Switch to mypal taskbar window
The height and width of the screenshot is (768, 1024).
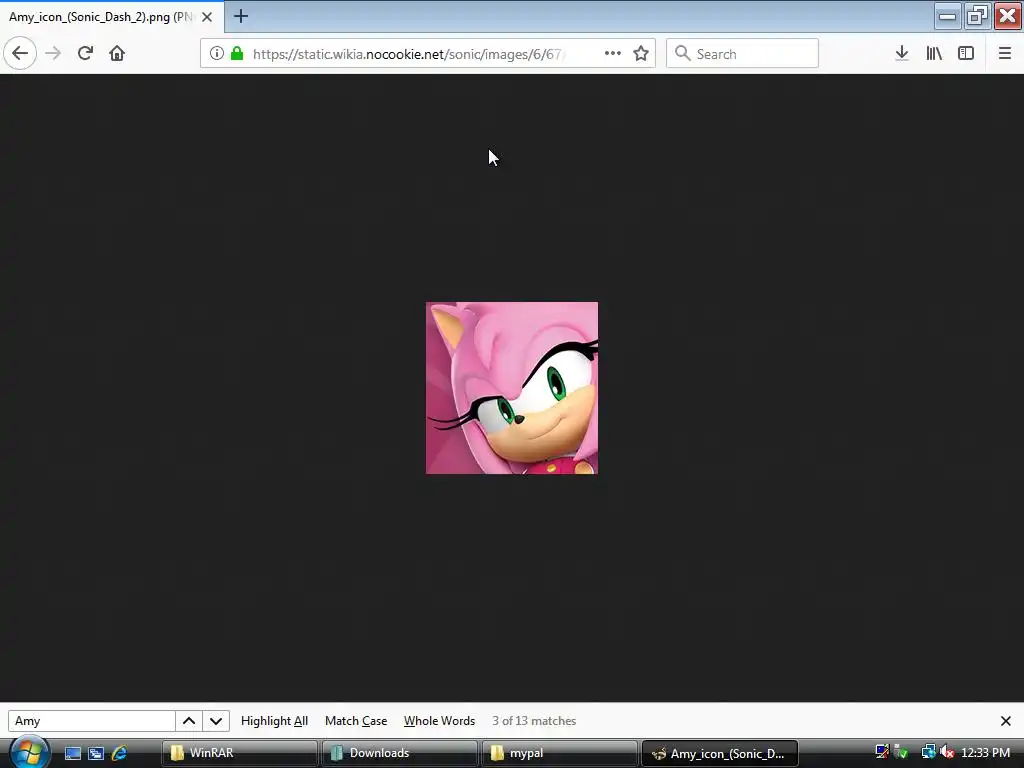(x=560, y=753)
